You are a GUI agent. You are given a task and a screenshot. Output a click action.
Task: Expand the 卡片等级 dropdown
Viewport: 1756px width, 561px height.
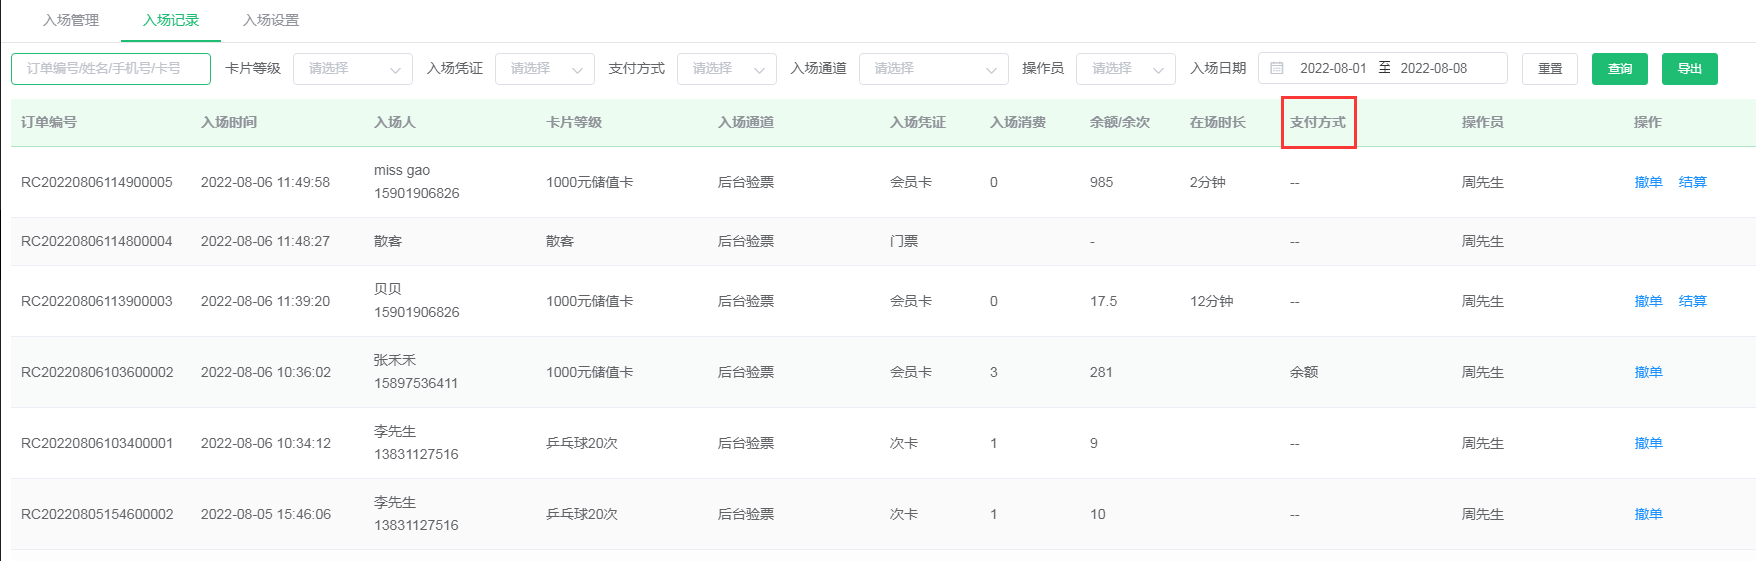point(352,68)
